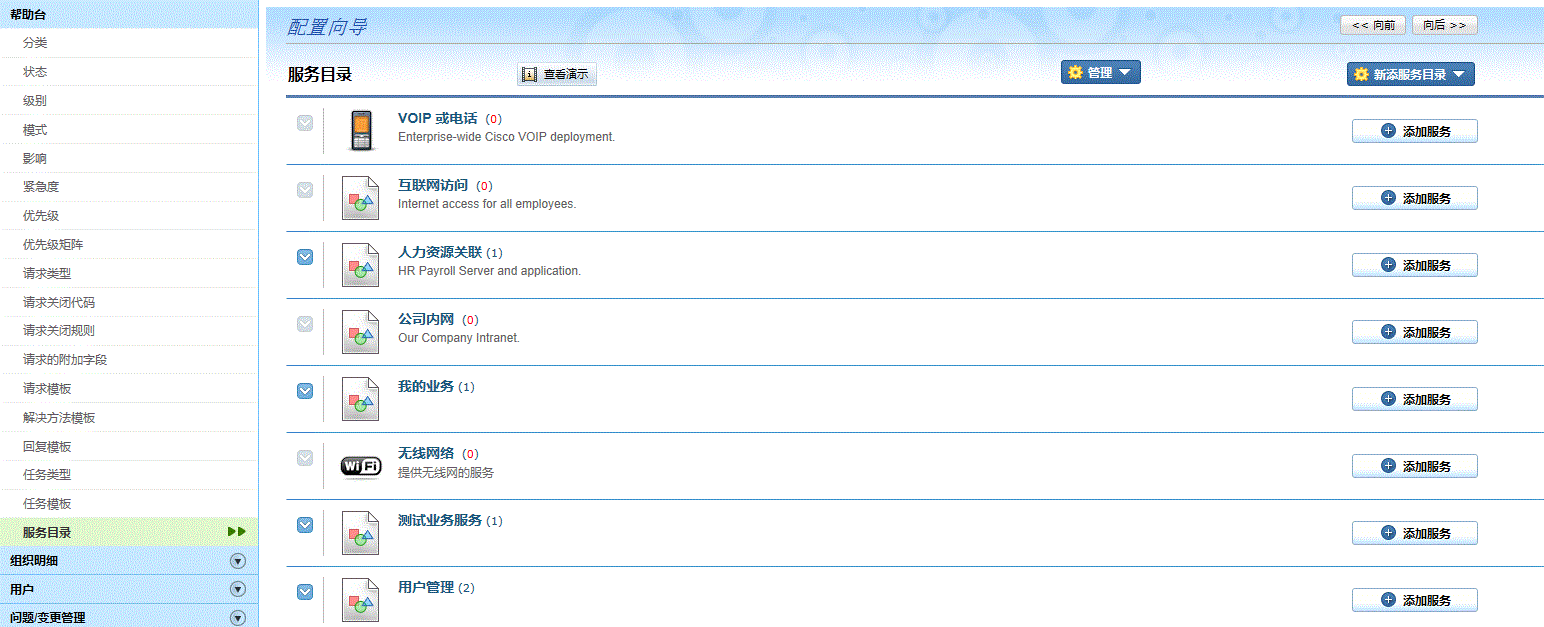
Task: Click the 帮助台 section header
Action: (129, 14)
